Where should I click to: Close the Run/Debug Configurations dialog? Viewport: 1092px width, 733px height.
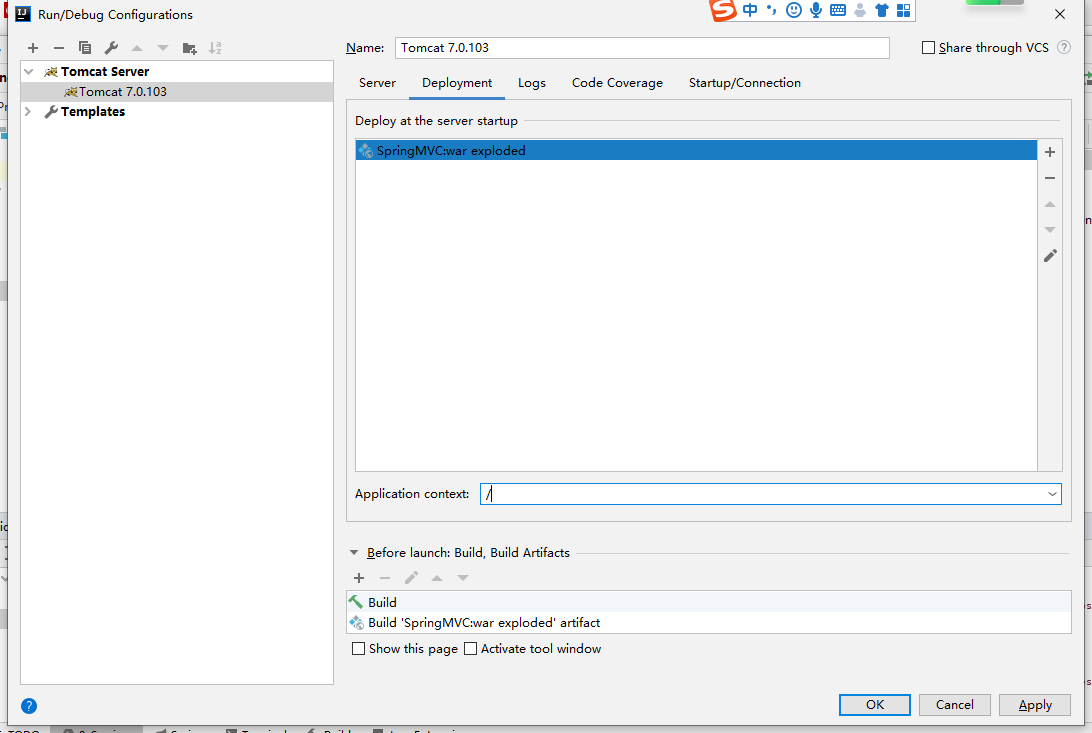1060,14
